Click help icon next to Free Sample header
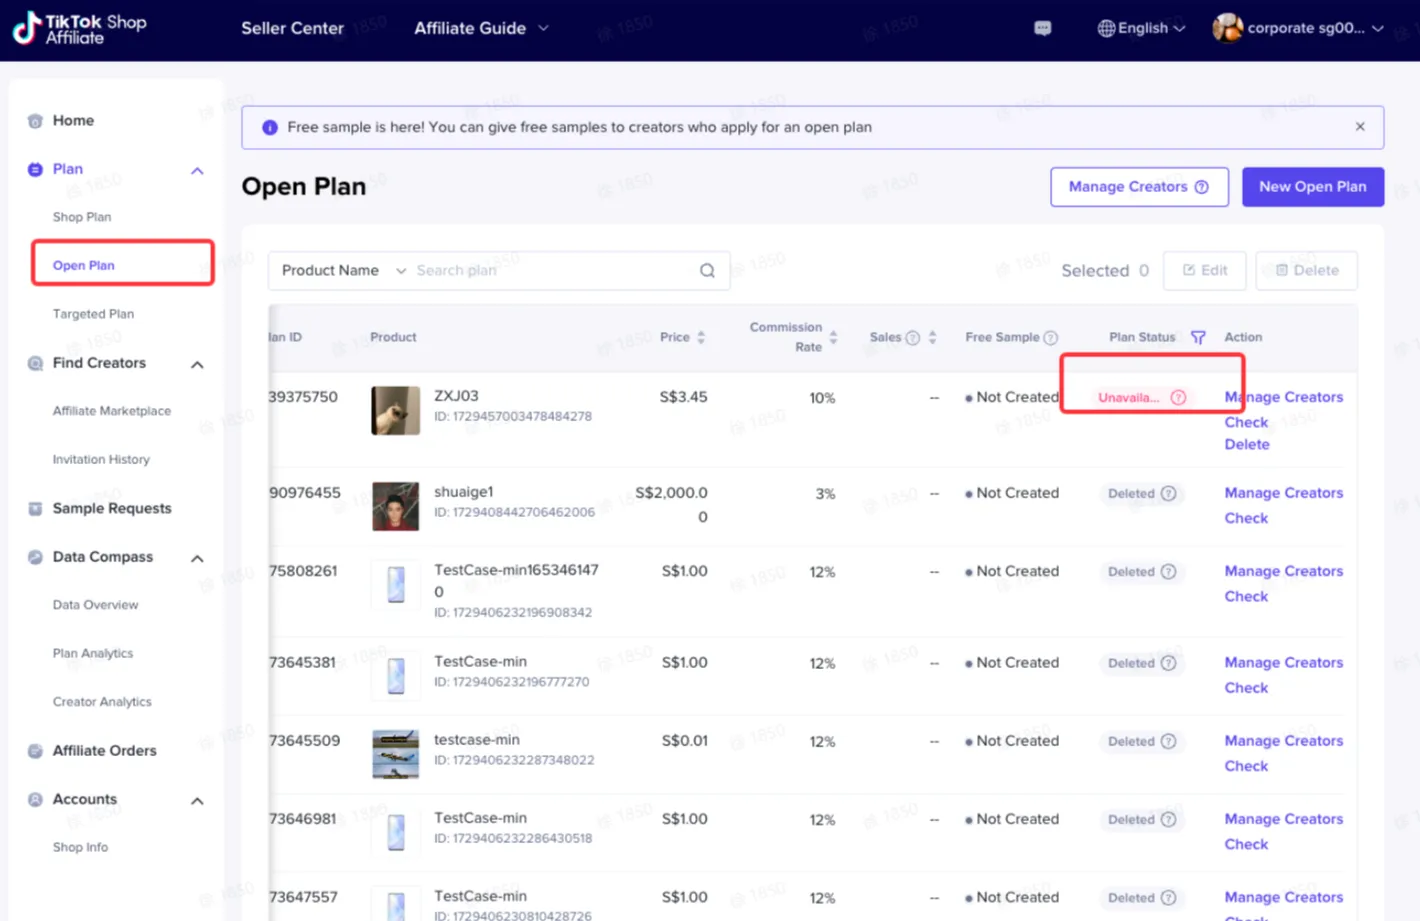The width and height of the screenshot is (1420, 921). coord(1050,338)
